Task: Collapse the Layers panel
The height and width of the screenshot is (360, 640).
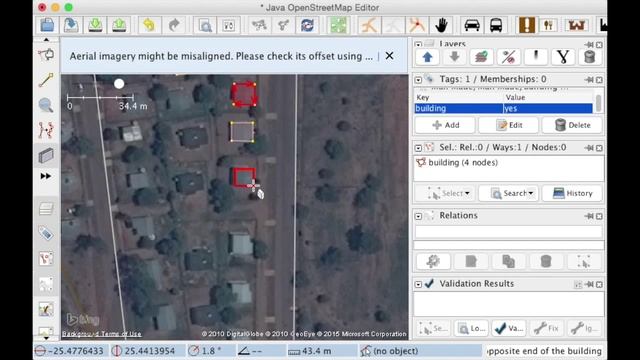Action: click(418, 44)
